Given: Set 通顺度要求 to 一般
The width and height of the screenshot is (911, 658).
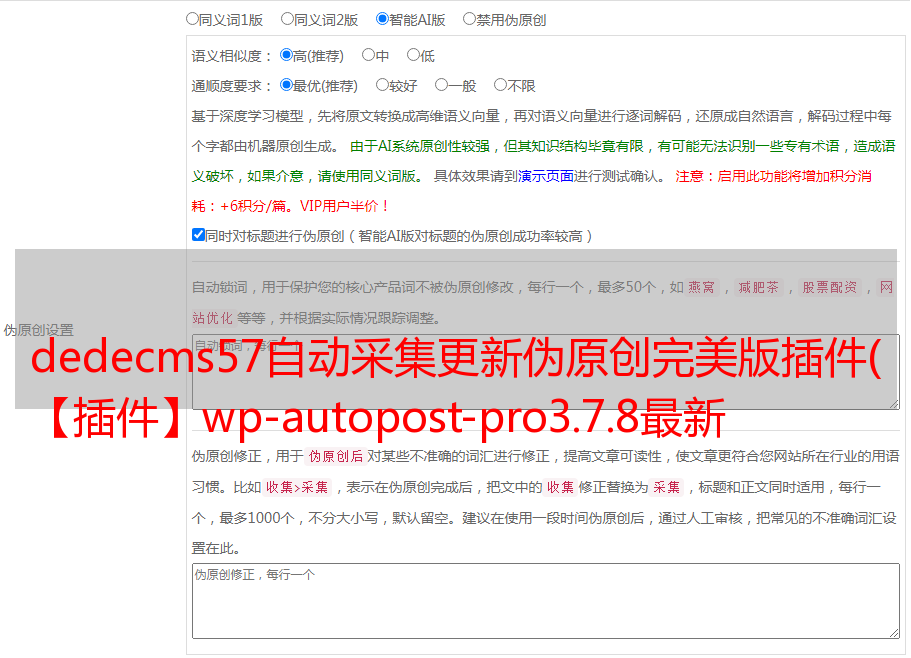Looking at the screenshot, I should pos(442,85).
